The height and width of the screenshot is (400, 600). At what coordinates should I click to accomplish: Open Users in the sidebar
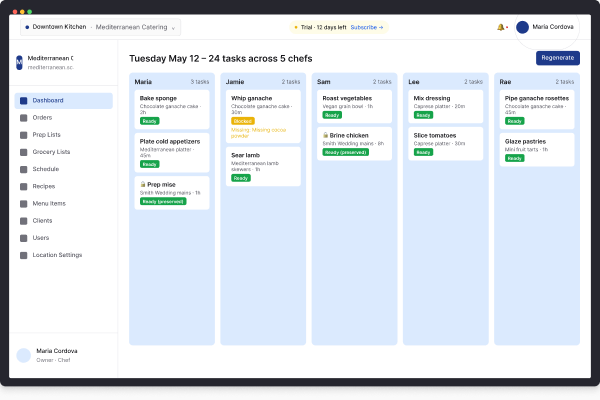point(64,238)
